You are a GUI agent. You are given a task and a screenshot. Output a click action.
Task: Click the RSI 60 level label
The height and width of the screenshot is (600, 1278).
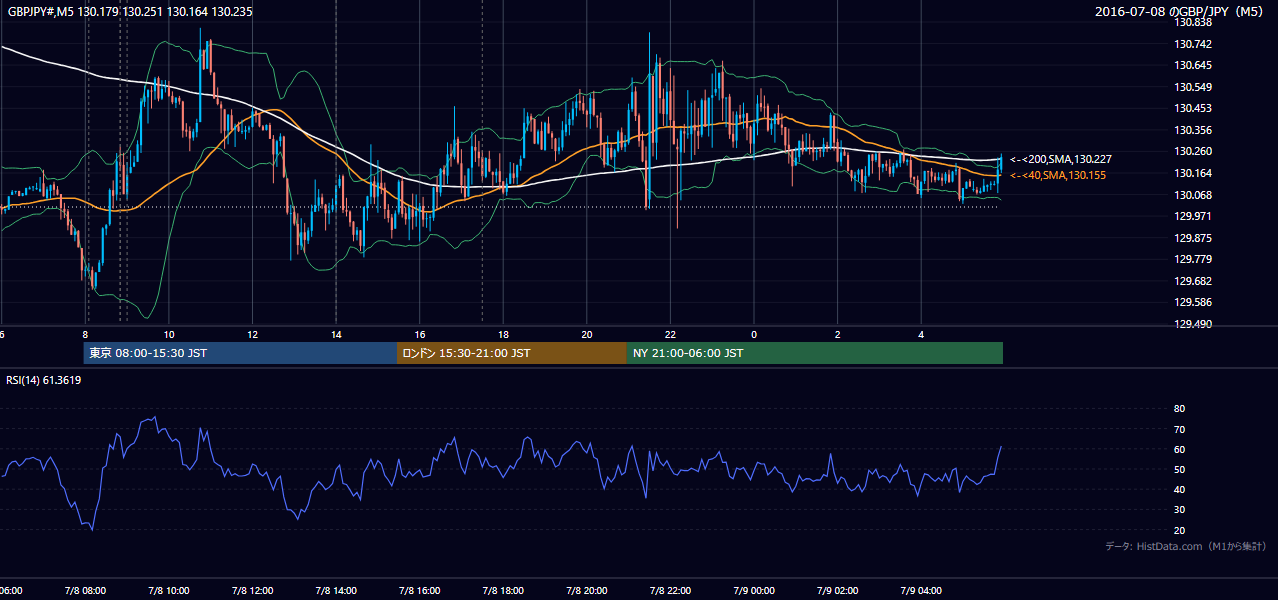click(1179, 449)
